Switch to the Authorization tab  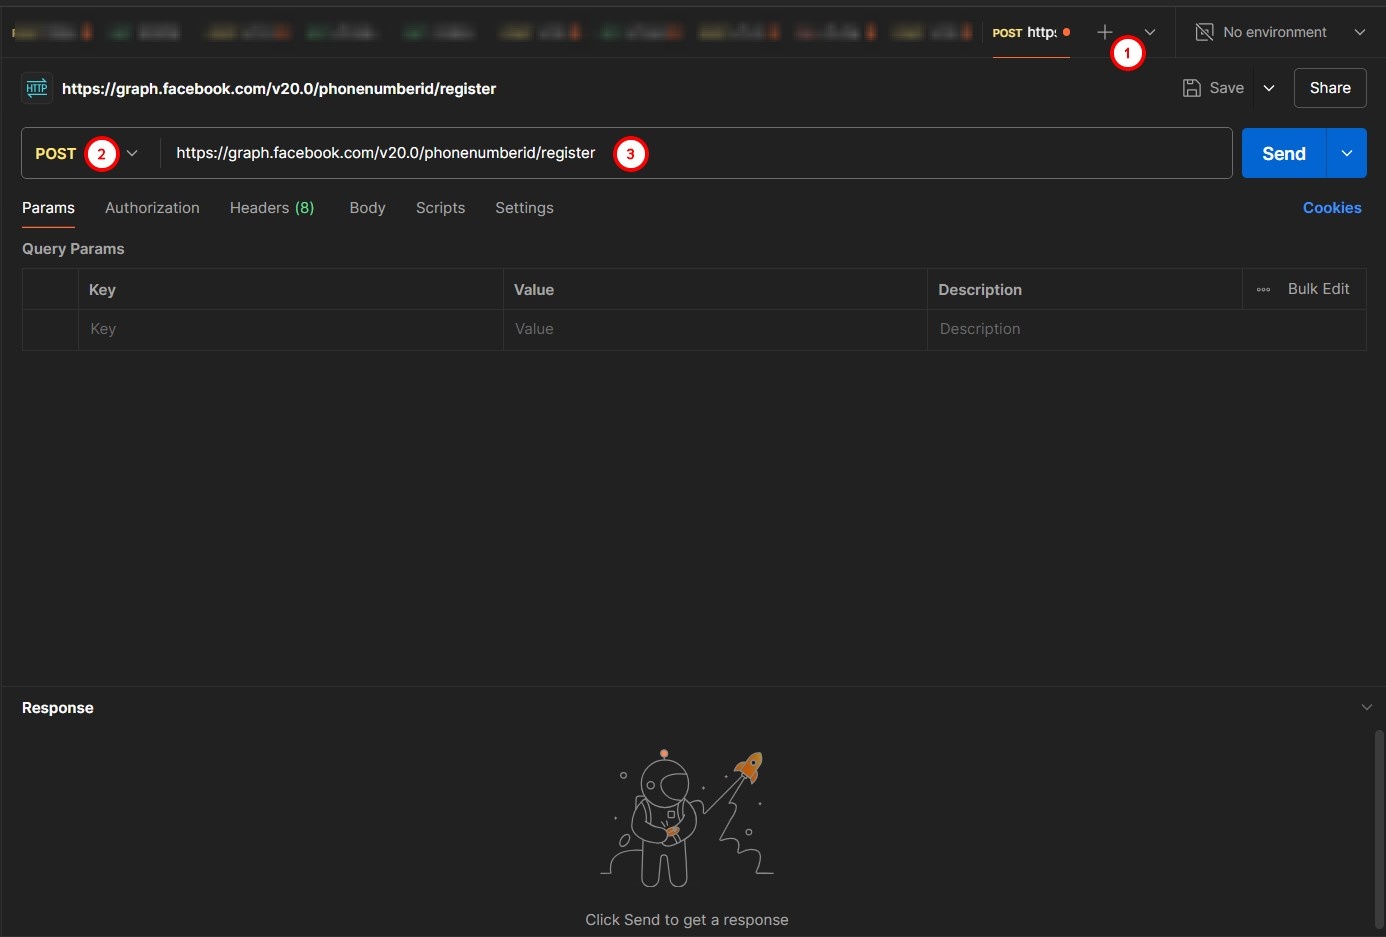[152, 208]
